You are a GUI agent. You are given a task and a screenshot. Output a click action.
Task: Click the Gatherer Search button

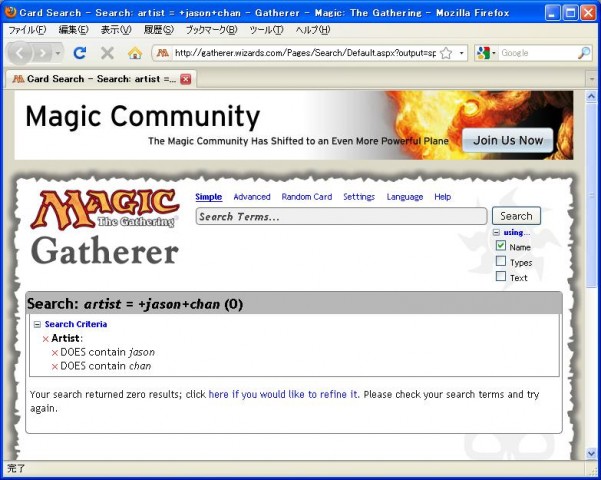coord(516,216)
